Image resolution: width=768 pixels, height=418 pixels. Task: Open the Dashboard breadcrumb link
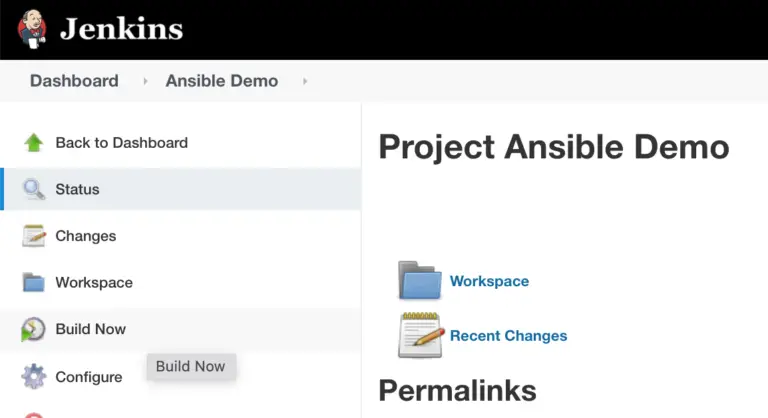point(74,81)
